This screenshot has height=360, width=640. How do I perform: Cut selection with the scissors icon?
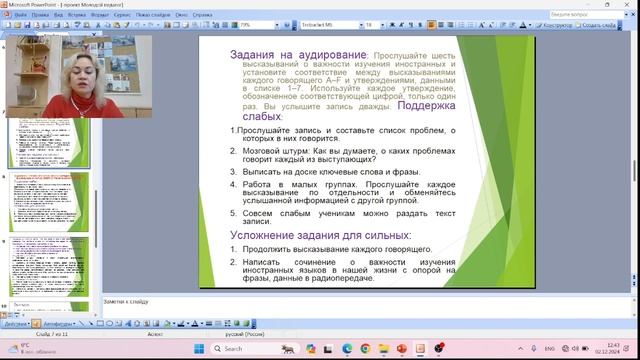(98, 25)
